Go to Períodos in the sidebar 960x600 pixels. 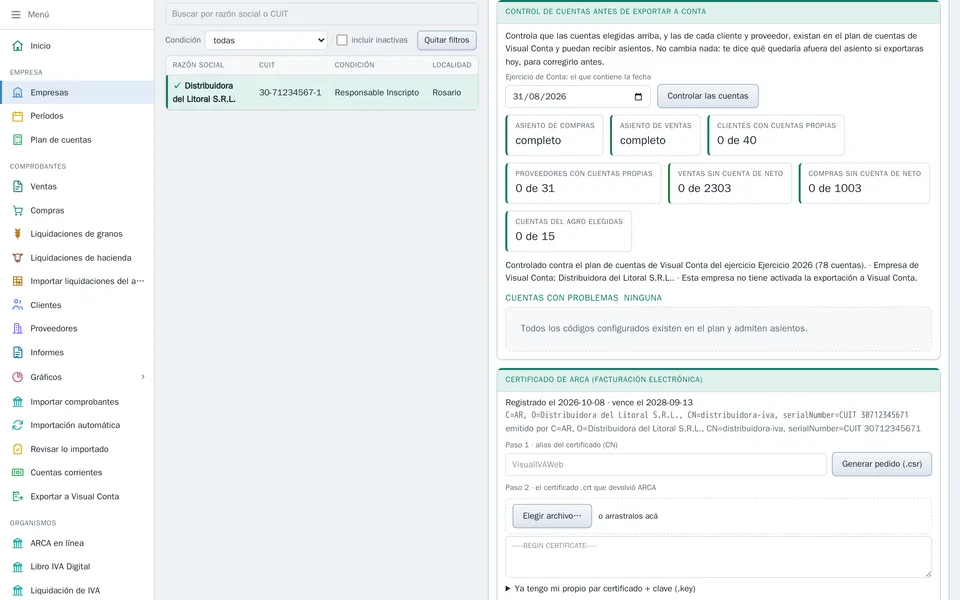(x=77, y=116)
